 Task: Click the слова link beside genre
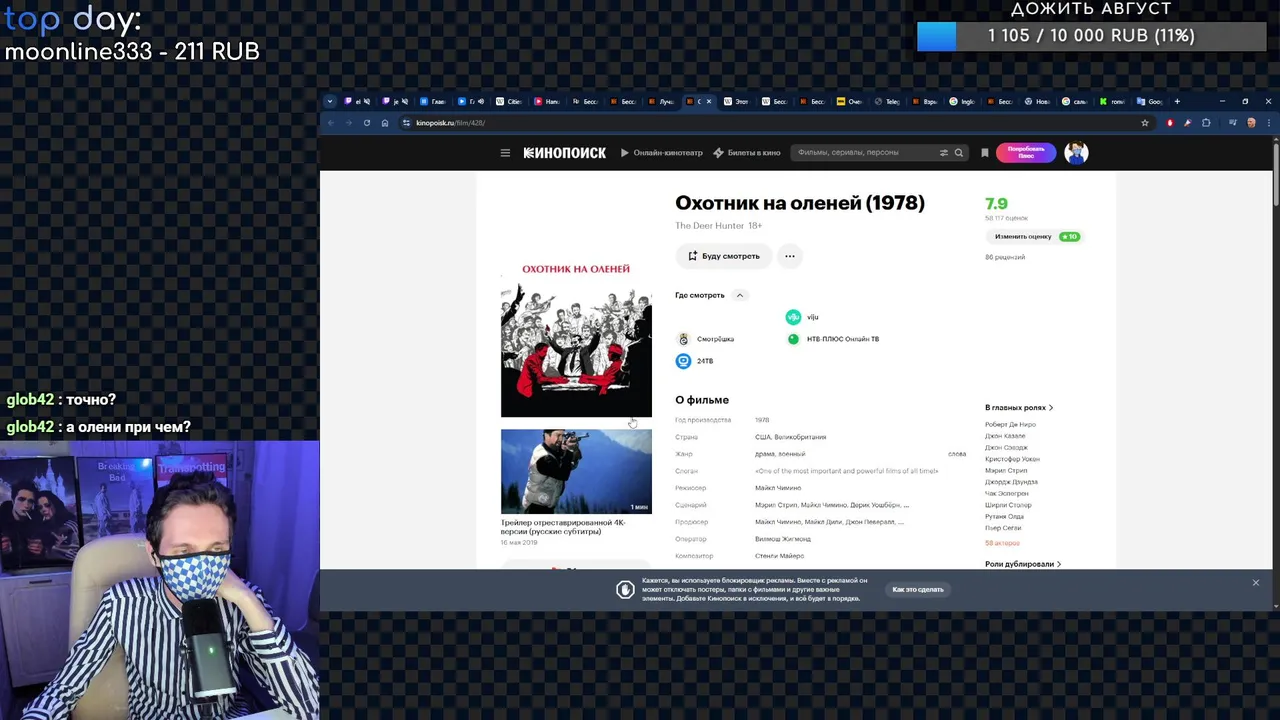(957, 454)
